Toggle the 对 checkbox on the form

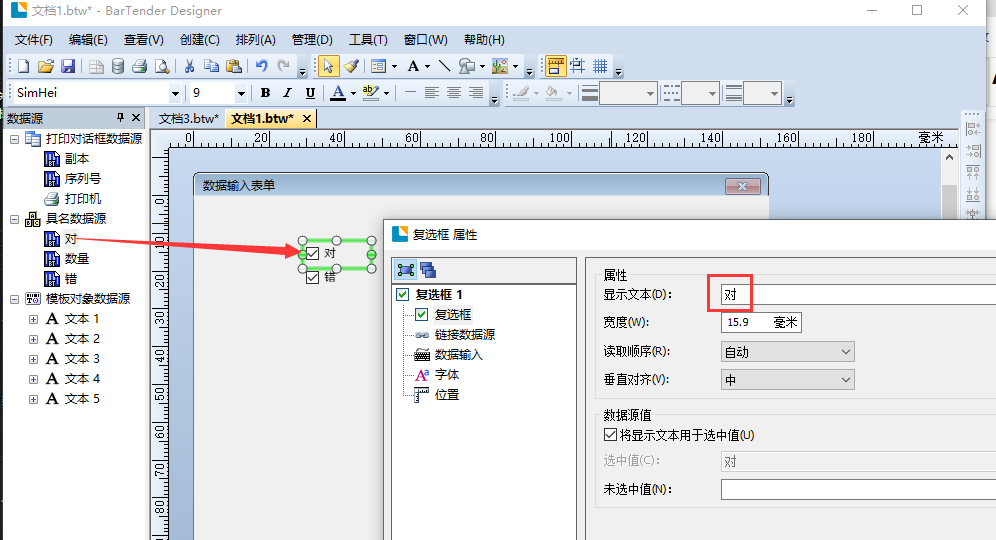point(311,254)
